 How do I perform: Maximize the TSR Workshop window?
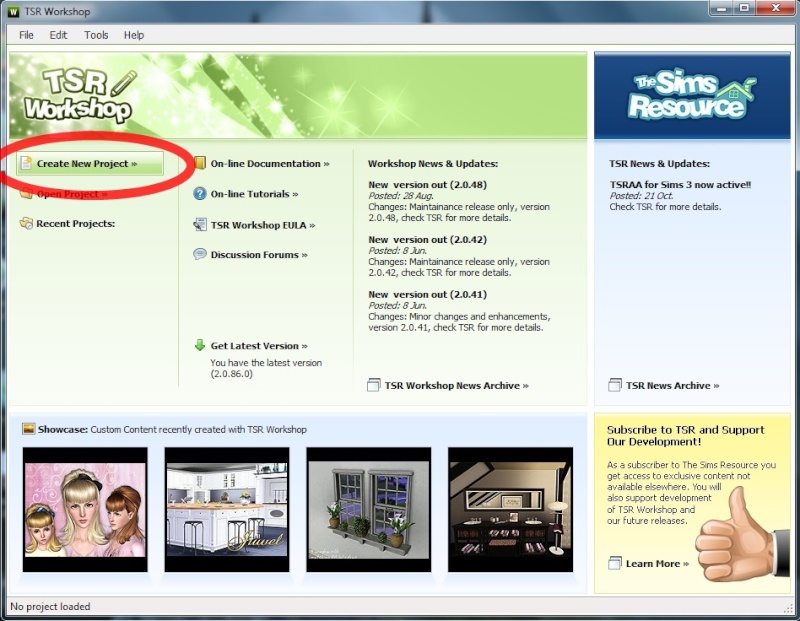point(744,8)
